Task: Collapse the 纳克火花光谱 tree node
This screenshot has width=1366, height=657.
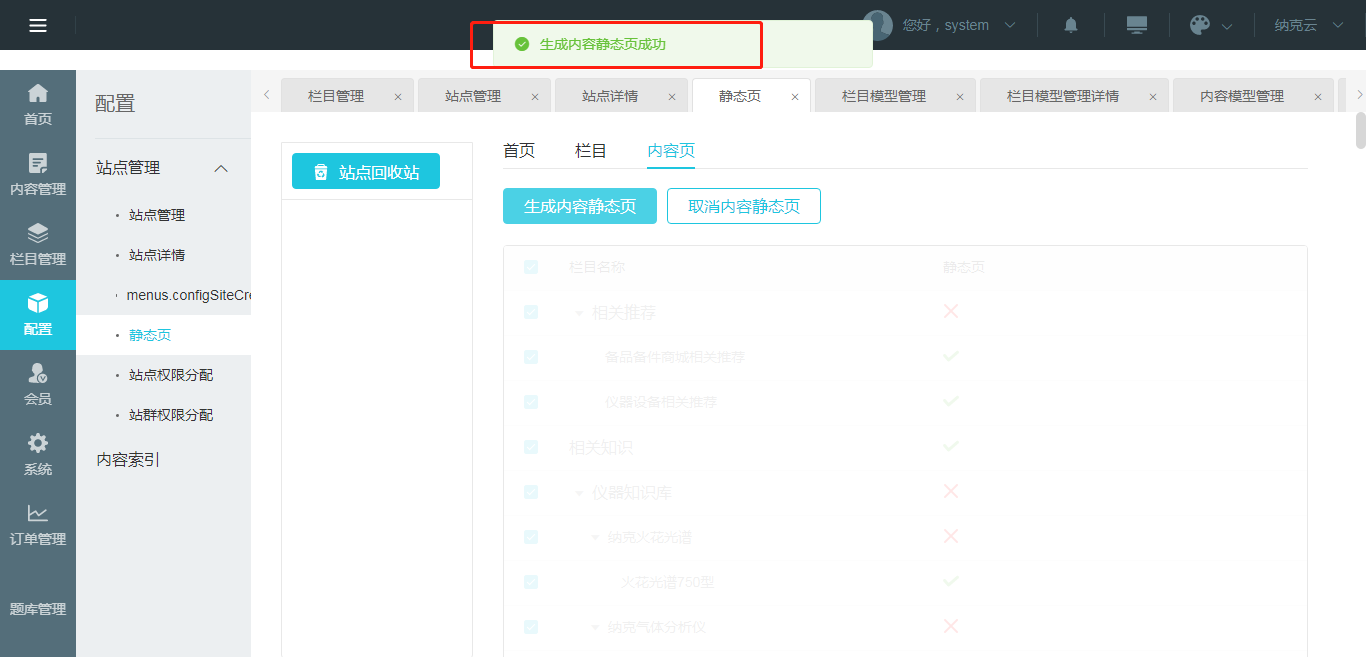Action: pyautogui.click(x=595, y=538)
